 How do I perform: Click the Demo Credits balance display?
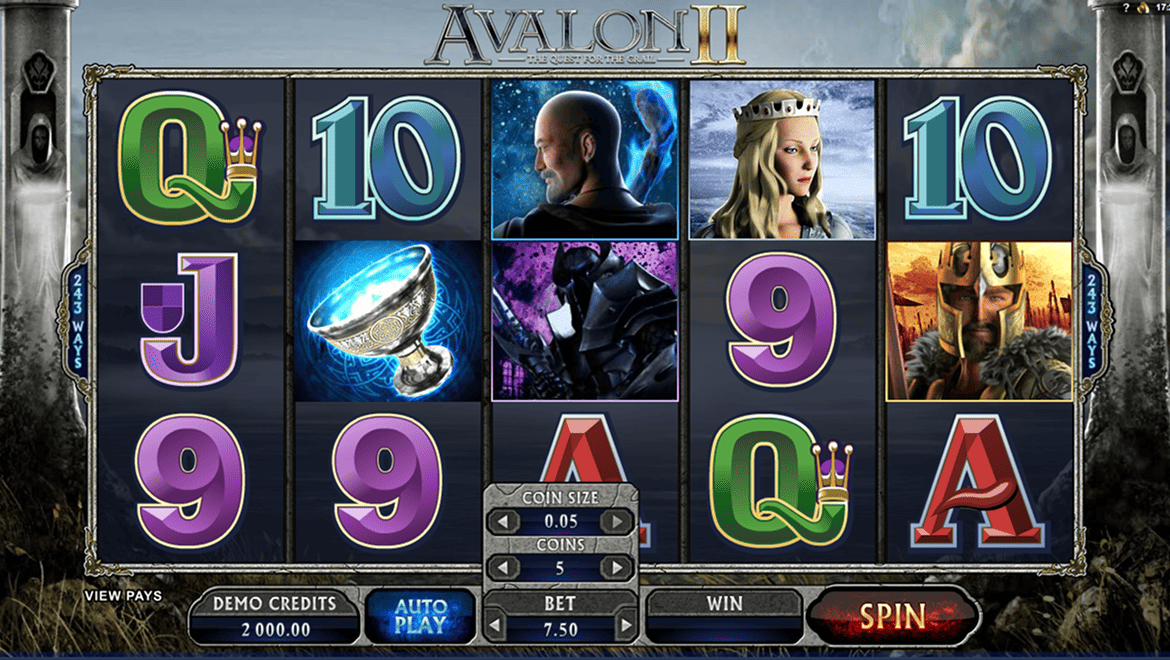tap(275, 617)
